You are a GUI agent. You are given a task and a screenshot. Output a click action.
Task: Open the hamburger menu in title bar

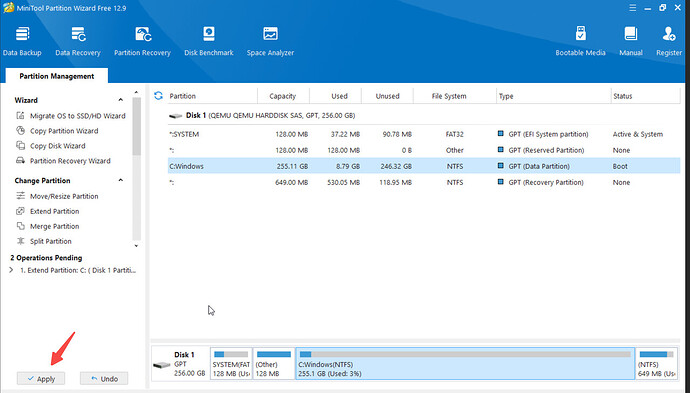632,8
